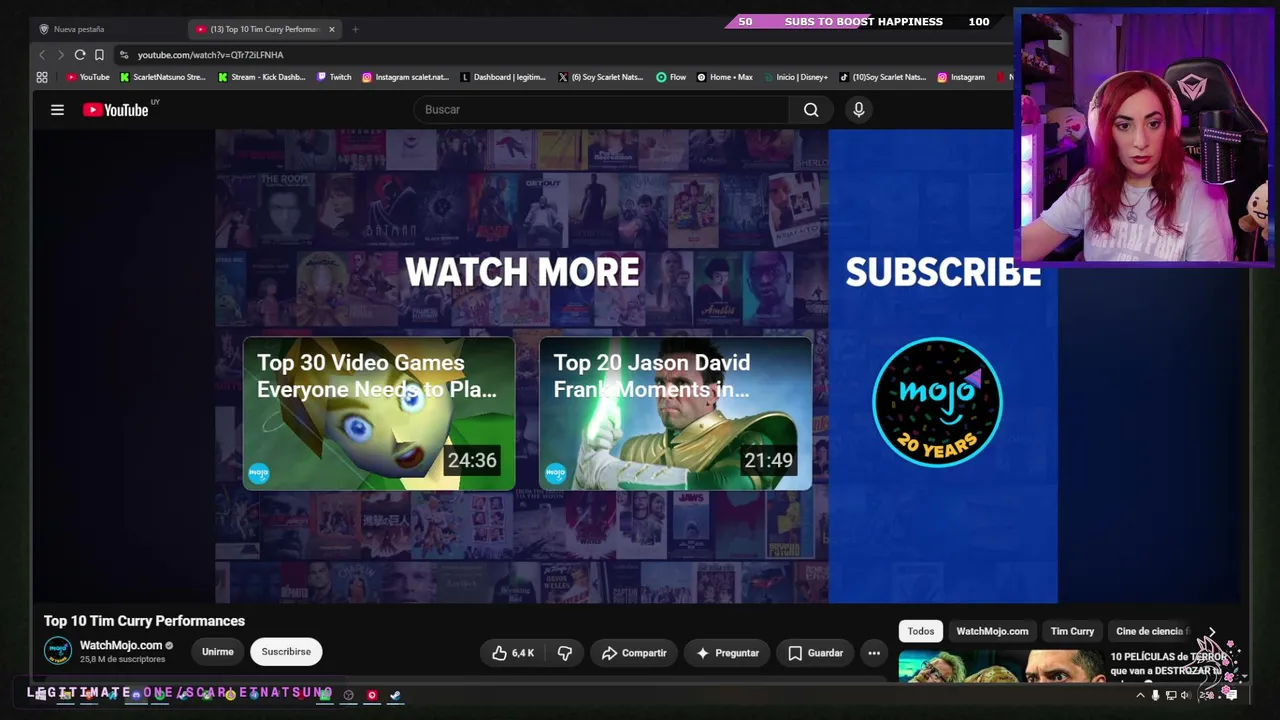Open more actions three-dot menu
This screenshot has width=1280, height=720.
tap(874, 653)
